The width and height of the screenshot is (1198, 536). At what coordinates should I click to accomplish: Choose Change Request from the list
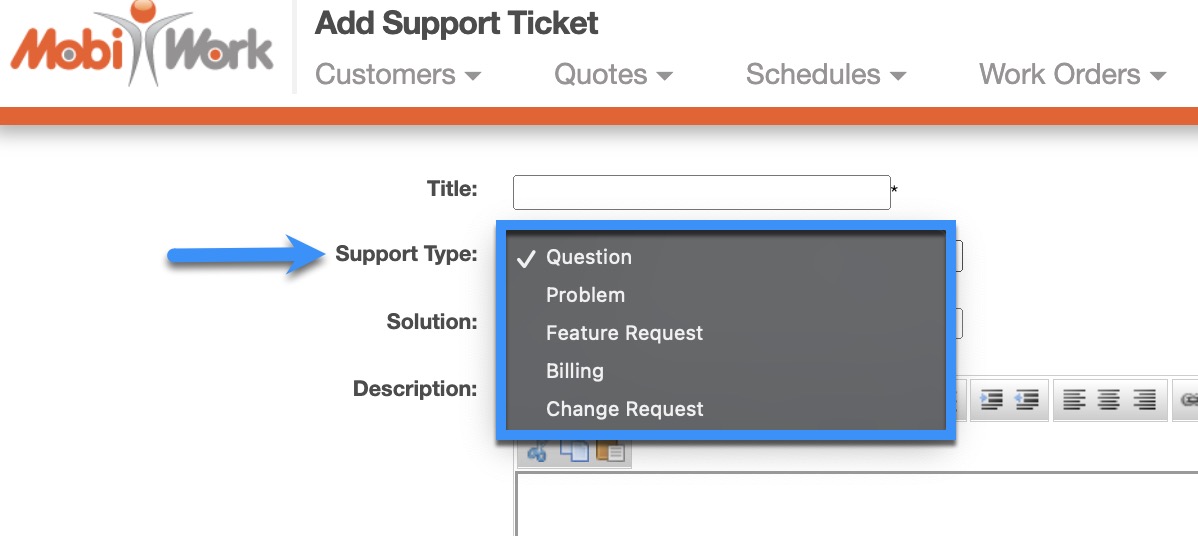tap(624, 409)
